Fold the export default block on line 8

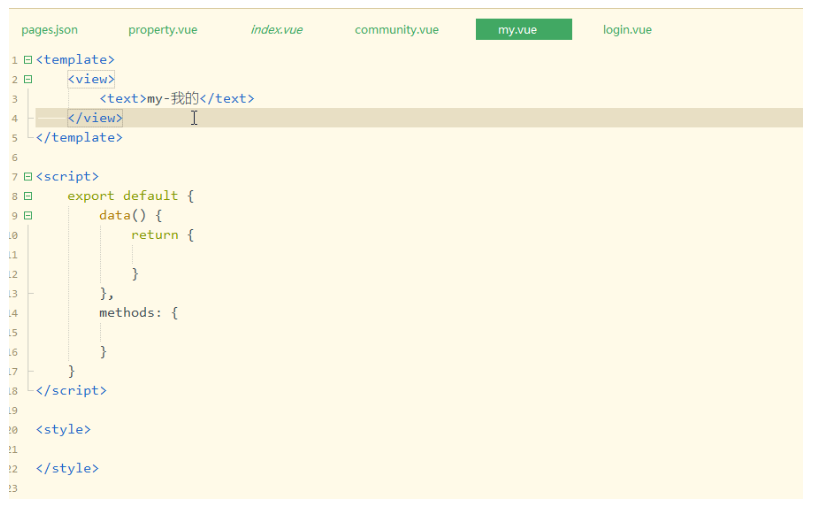point(28,196)
